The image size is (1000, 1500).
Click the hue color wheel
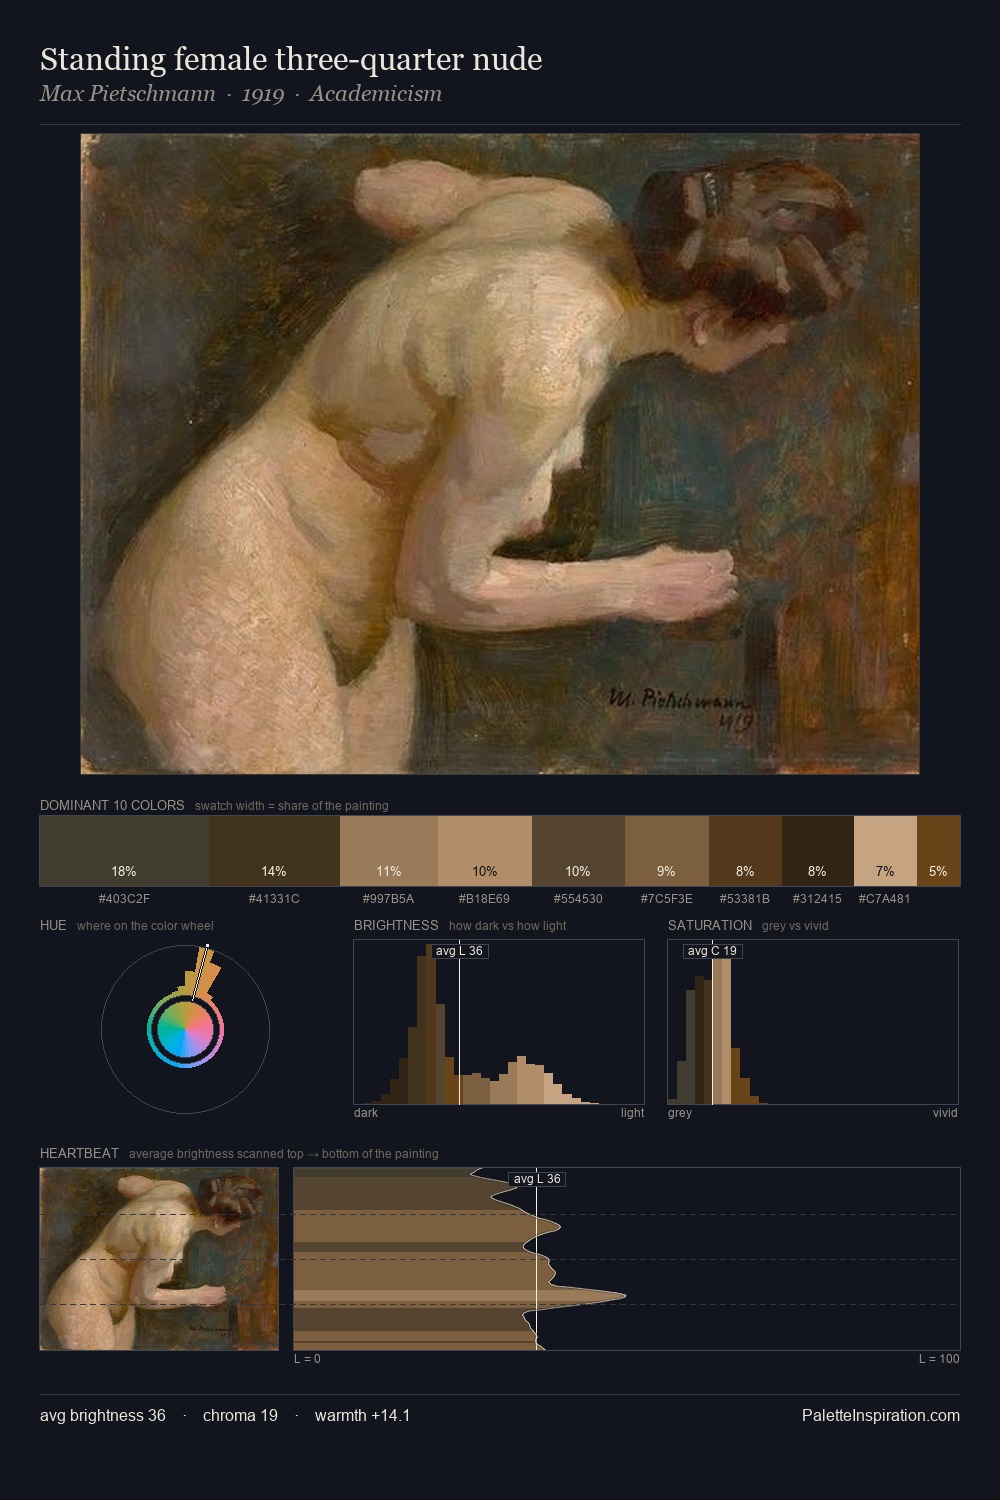pyautogui.click(x=185, y=1029)
